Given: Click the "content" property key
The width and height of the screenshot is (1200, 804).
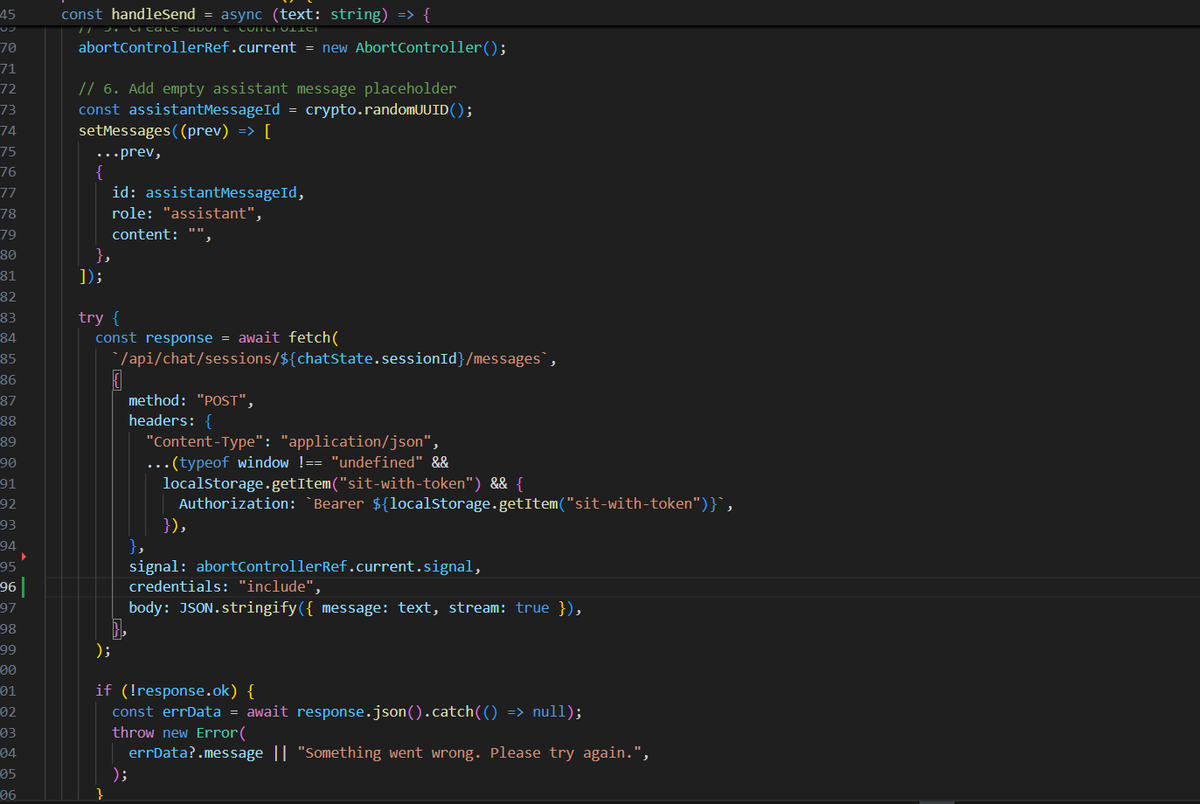Looking at the screenshot, I should click(x=141, y=235).
